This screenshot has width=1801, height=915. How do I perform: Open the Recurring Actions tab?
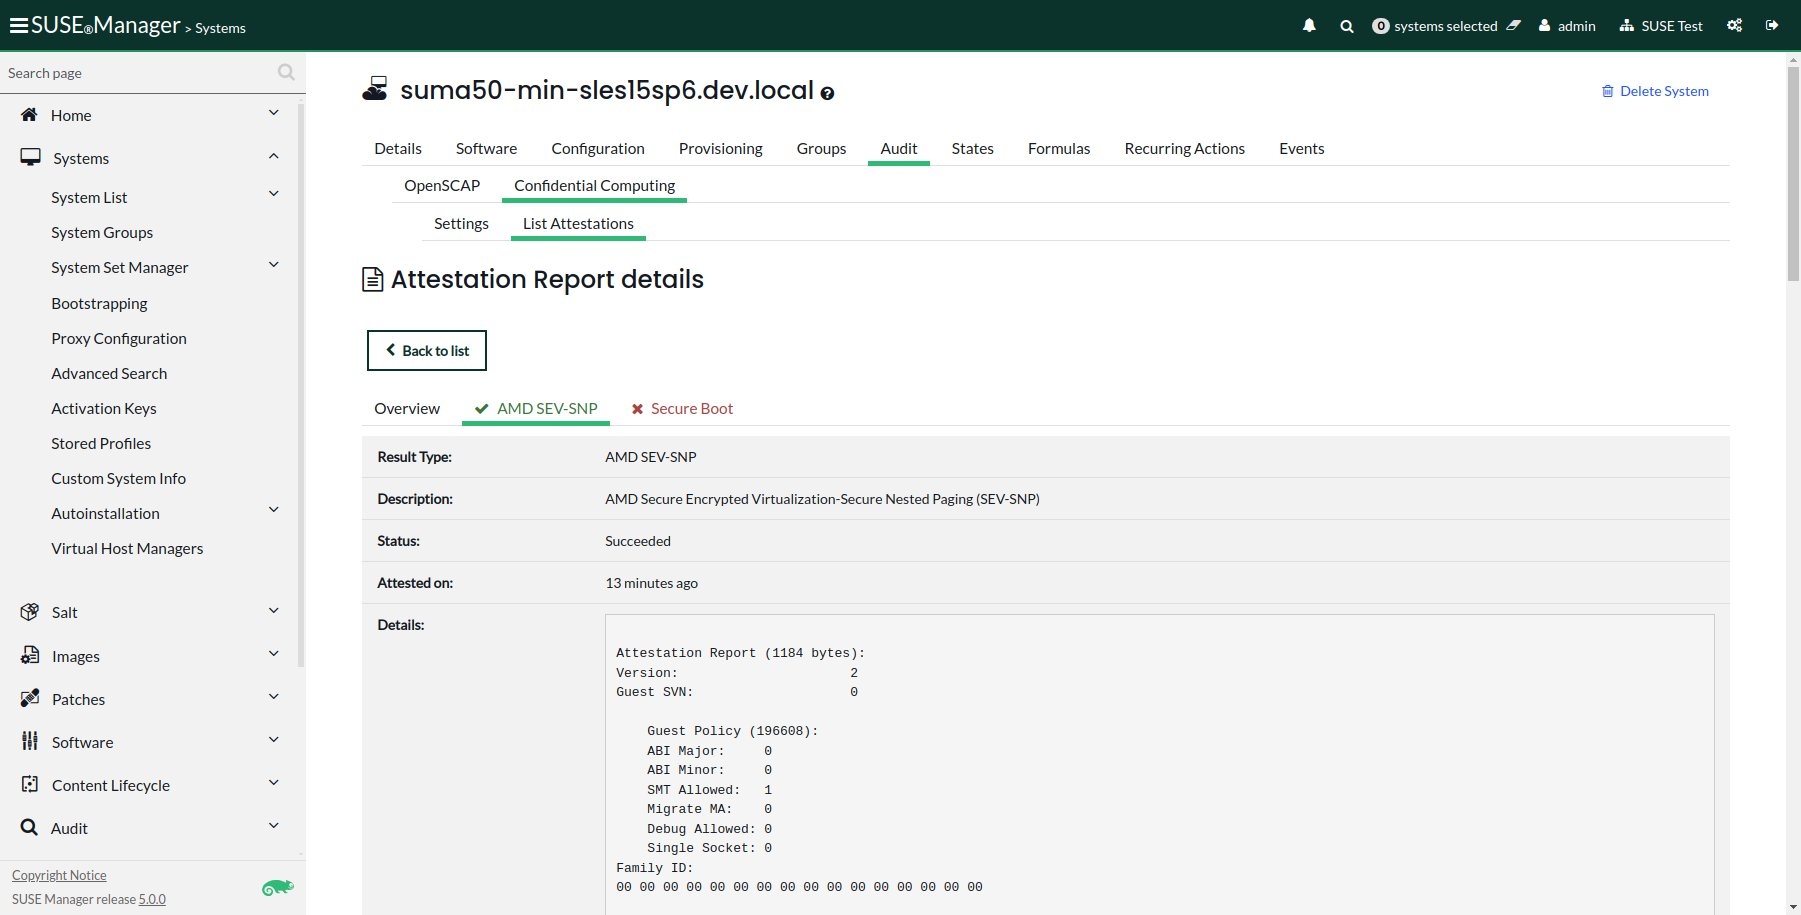click(1184, 148)
